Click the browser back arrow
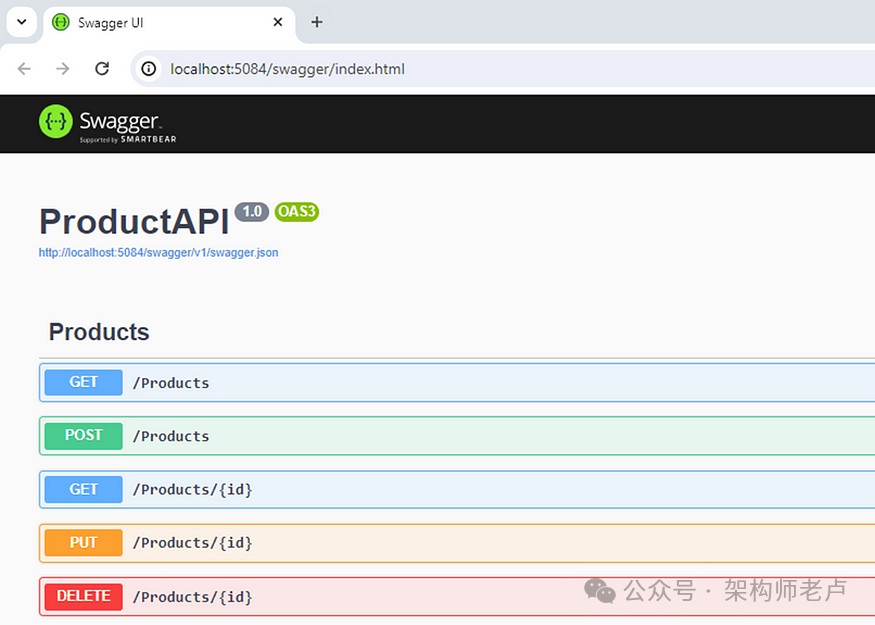 (24, 69)
